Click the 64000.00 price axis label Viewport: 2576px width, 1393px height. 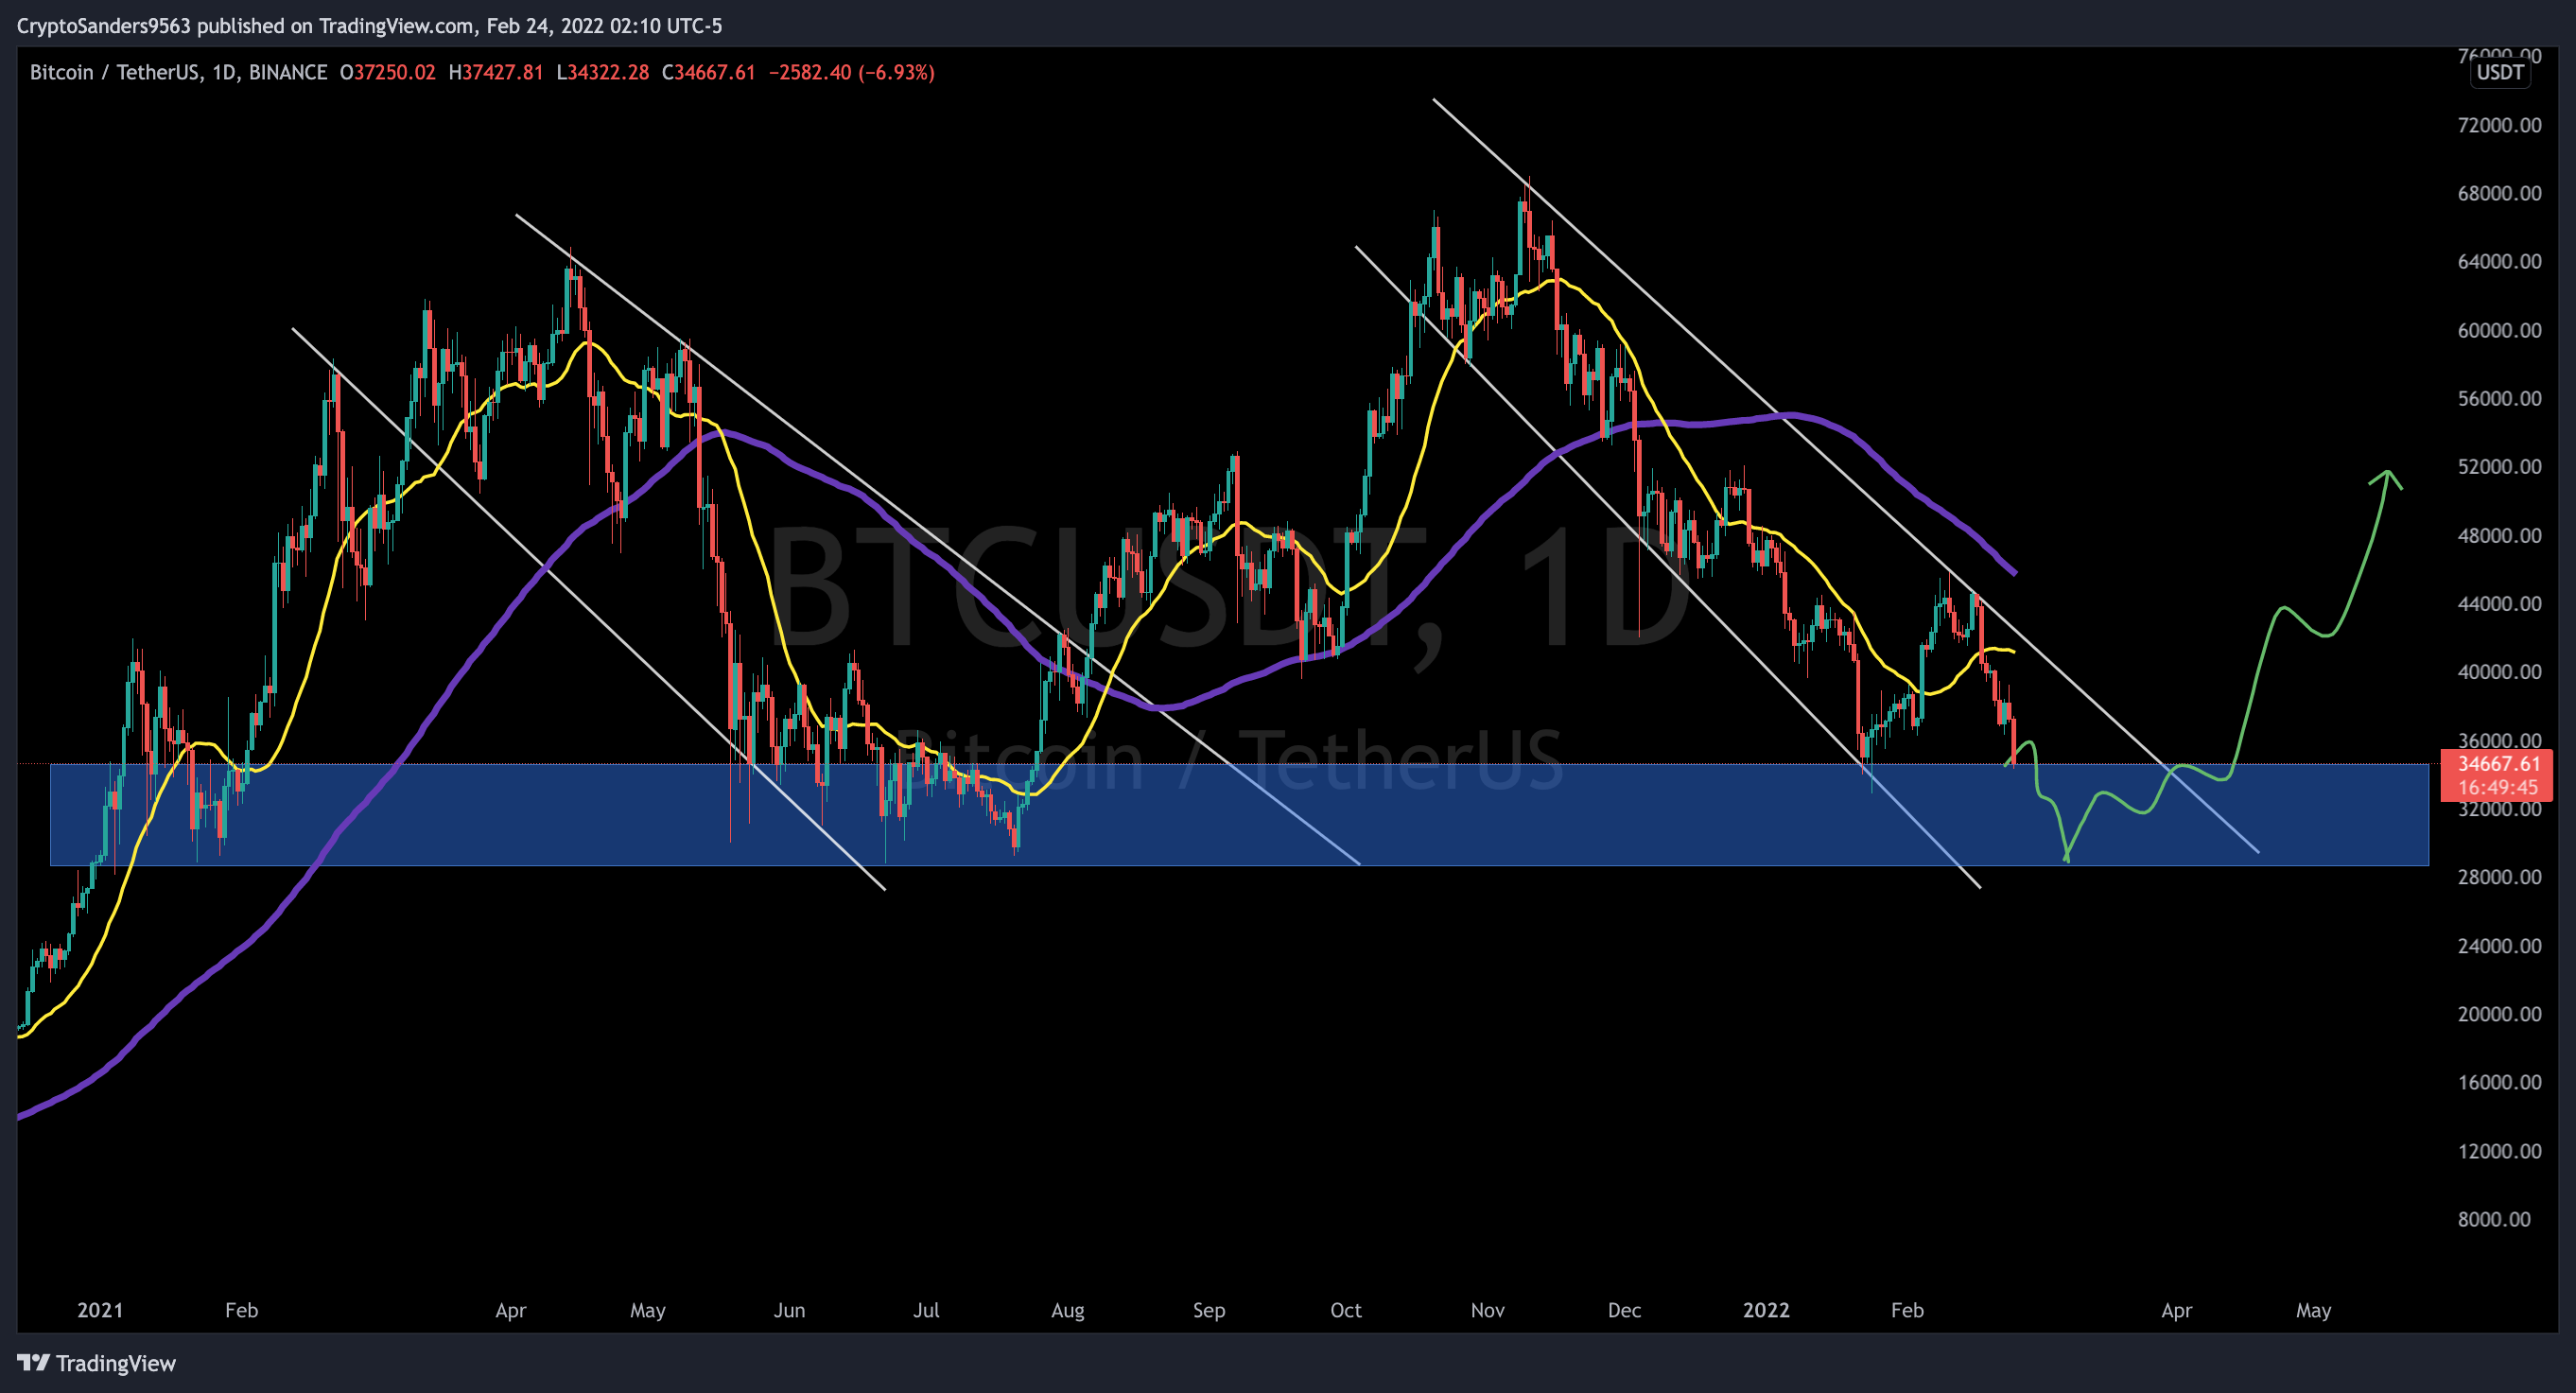2499,261
